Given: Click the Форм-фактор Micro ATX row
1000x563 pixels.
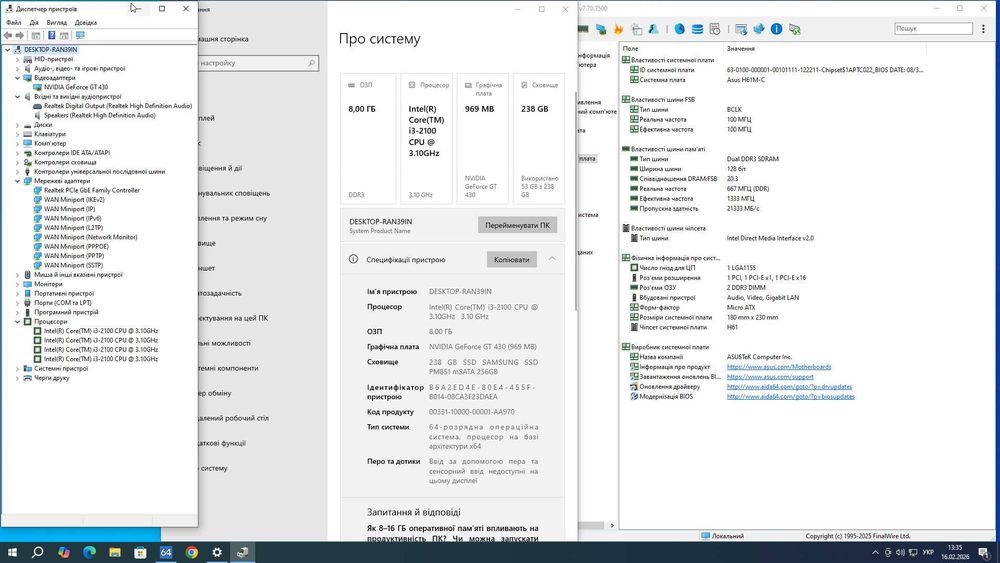Looking at the screenshot, I should tap(775, 307).
